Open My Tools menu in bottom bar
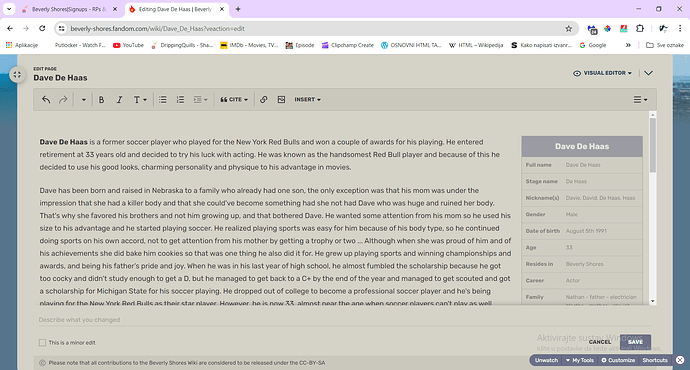 [x=580, y=360]
